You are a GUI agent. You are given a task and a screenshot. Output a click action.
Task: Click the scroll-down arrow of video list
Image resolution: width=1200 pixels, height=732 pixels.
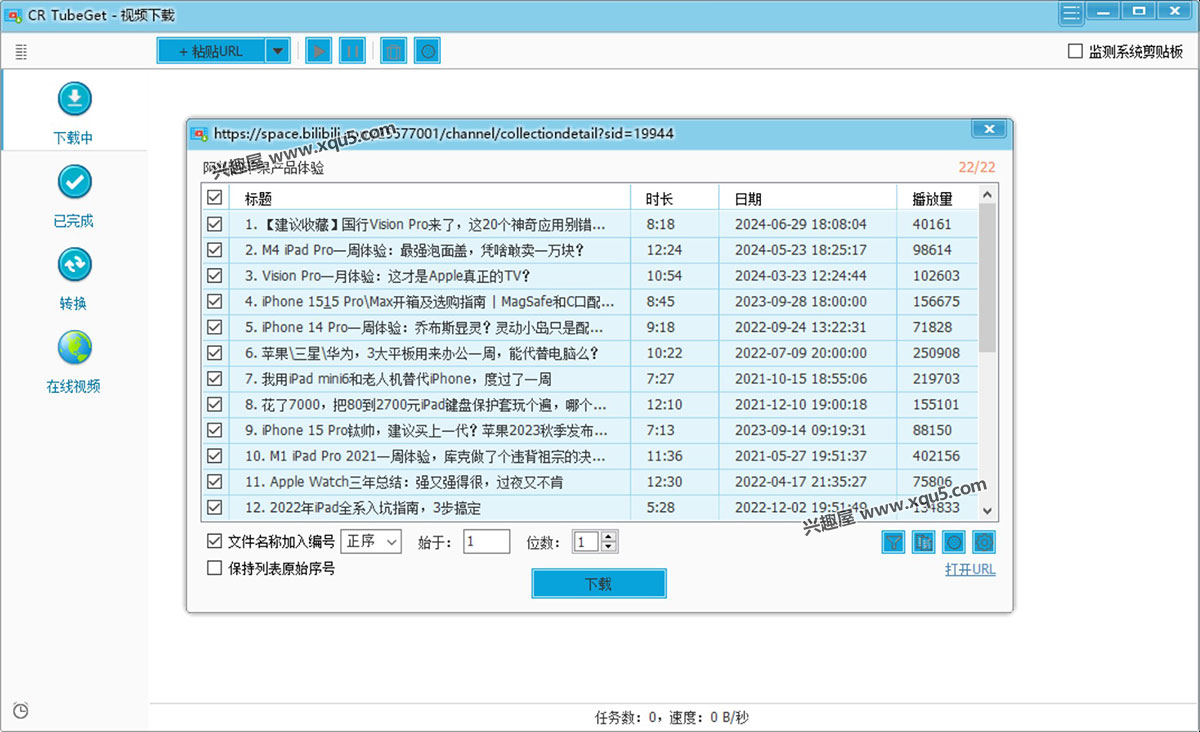point(987,510)
